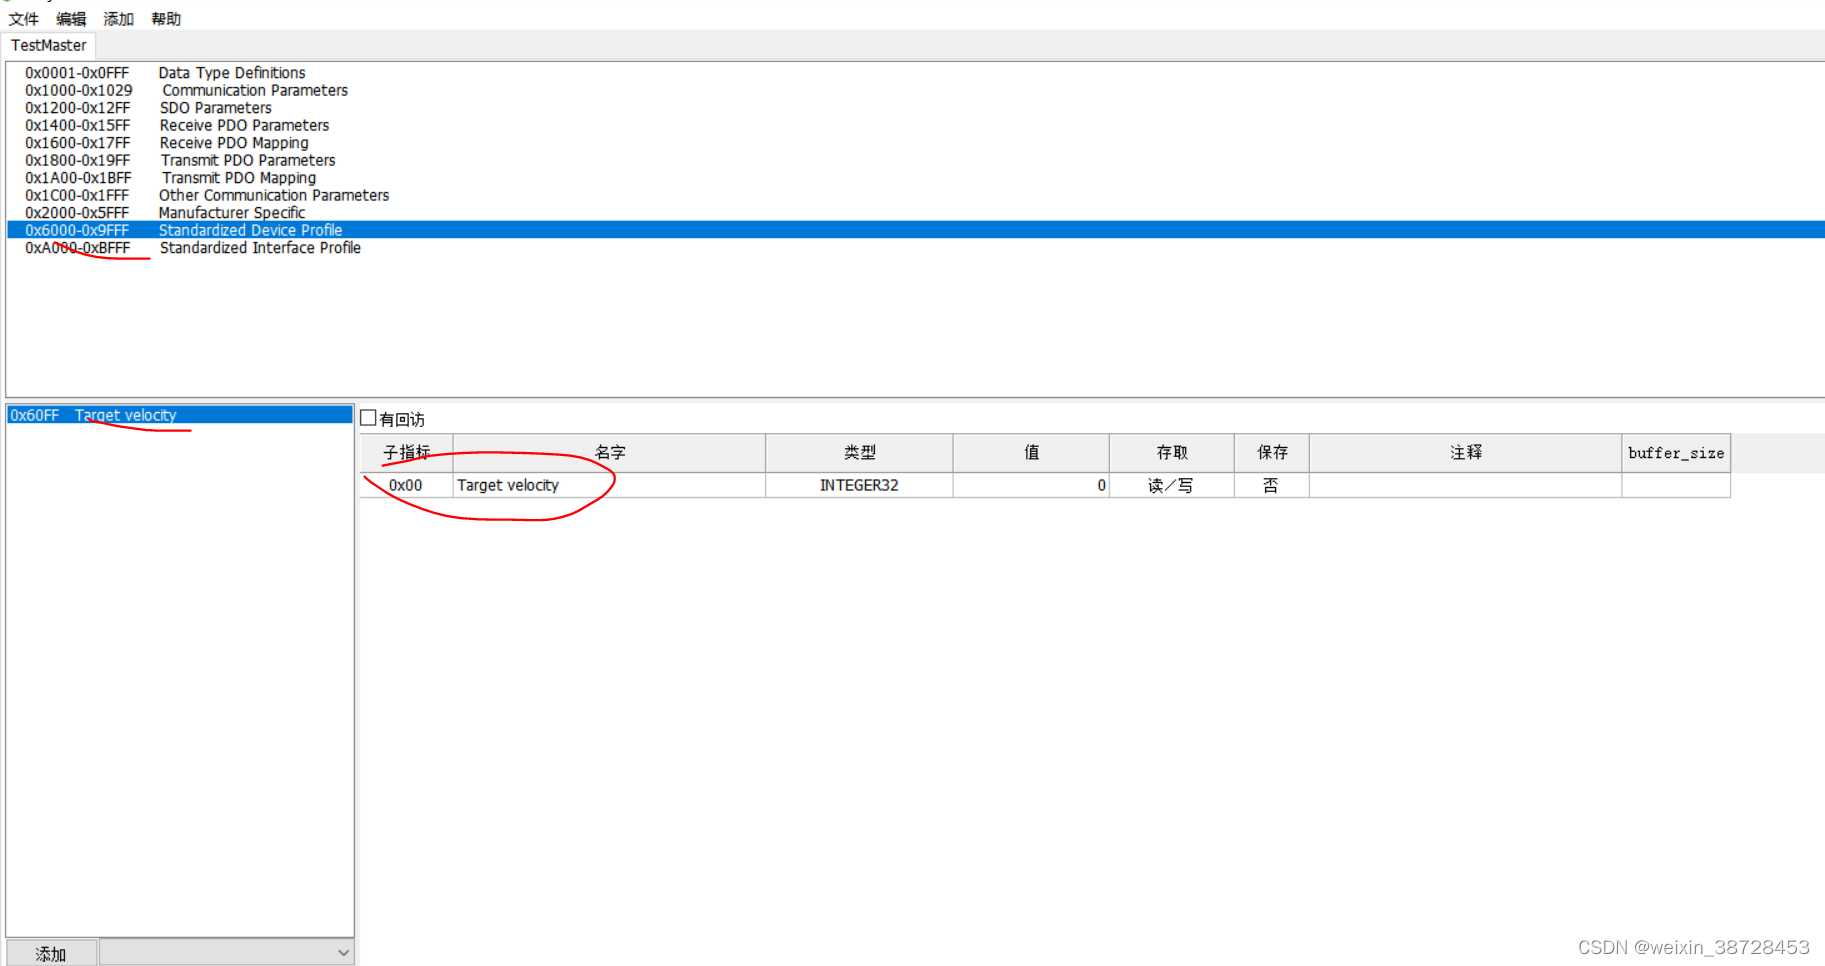The width and height of the screenshot is (1825, 966).
Task: Select Communication Parameters row
Action: tap(916, 90)
